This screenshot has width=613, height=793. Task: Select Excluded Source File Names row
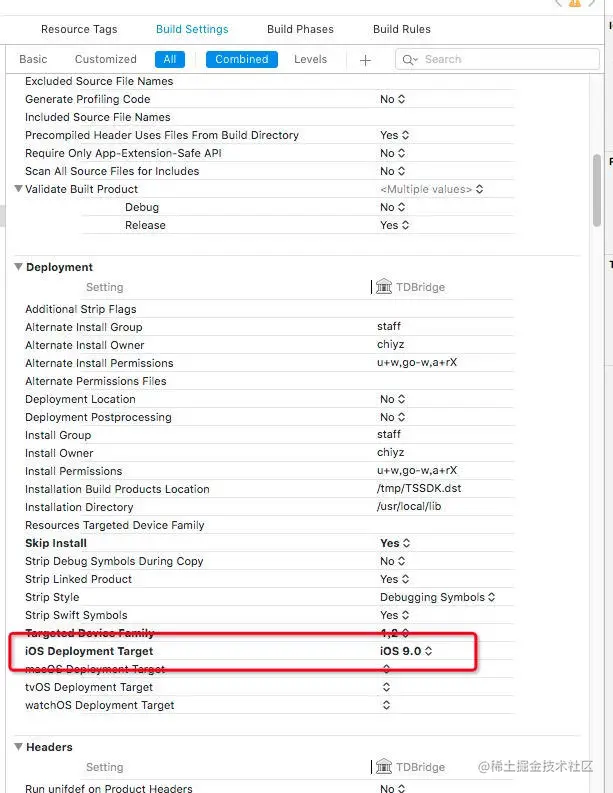tap(270, 81)
